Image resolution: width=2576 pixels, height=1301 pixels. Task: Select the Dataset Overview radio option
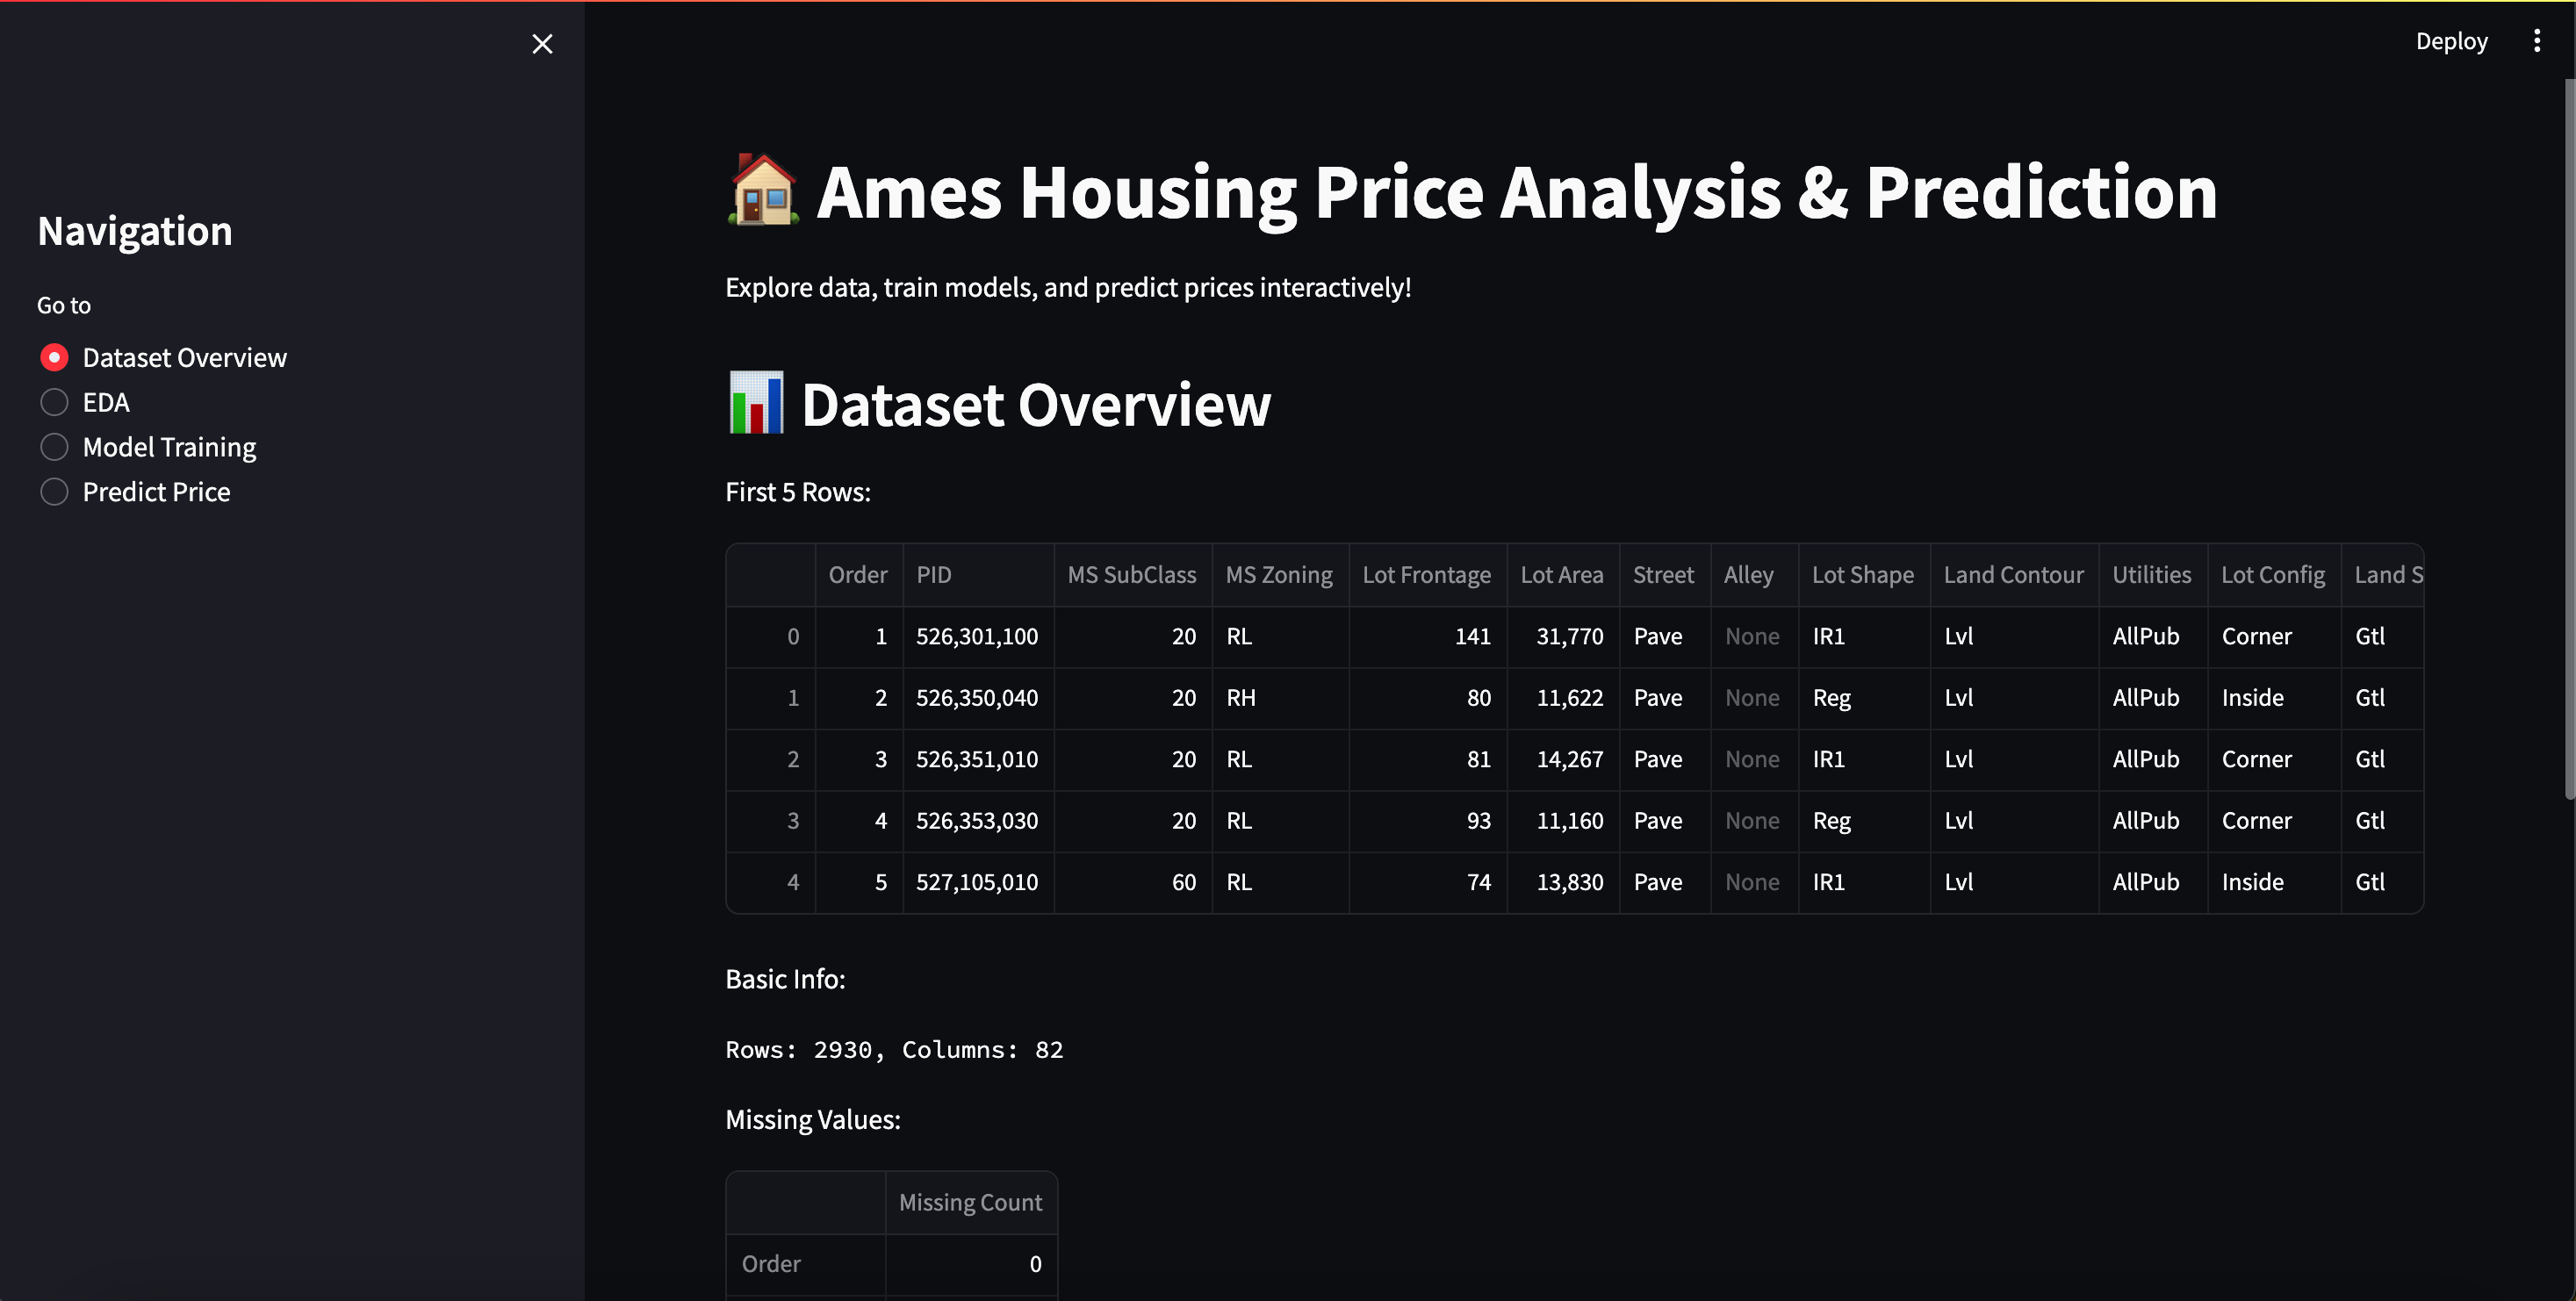54,357
